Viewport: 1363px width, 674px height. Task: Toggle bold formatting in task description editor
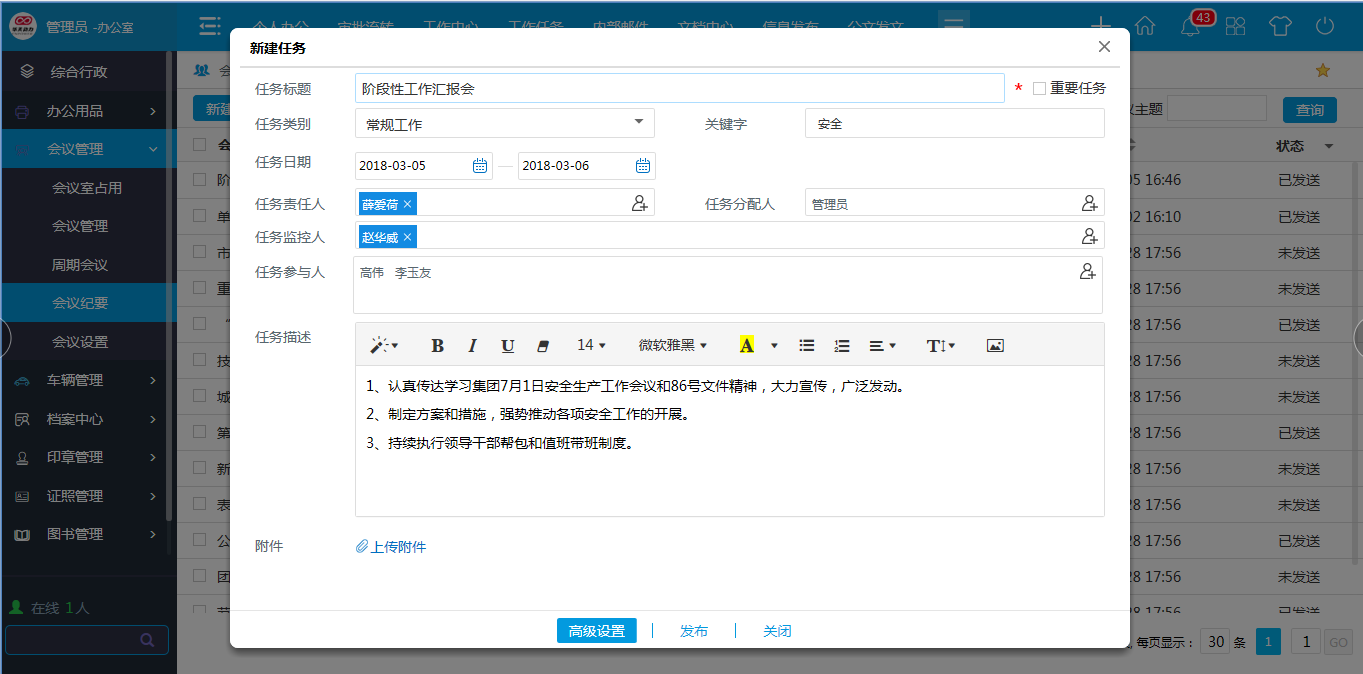(x=437, y=345)
